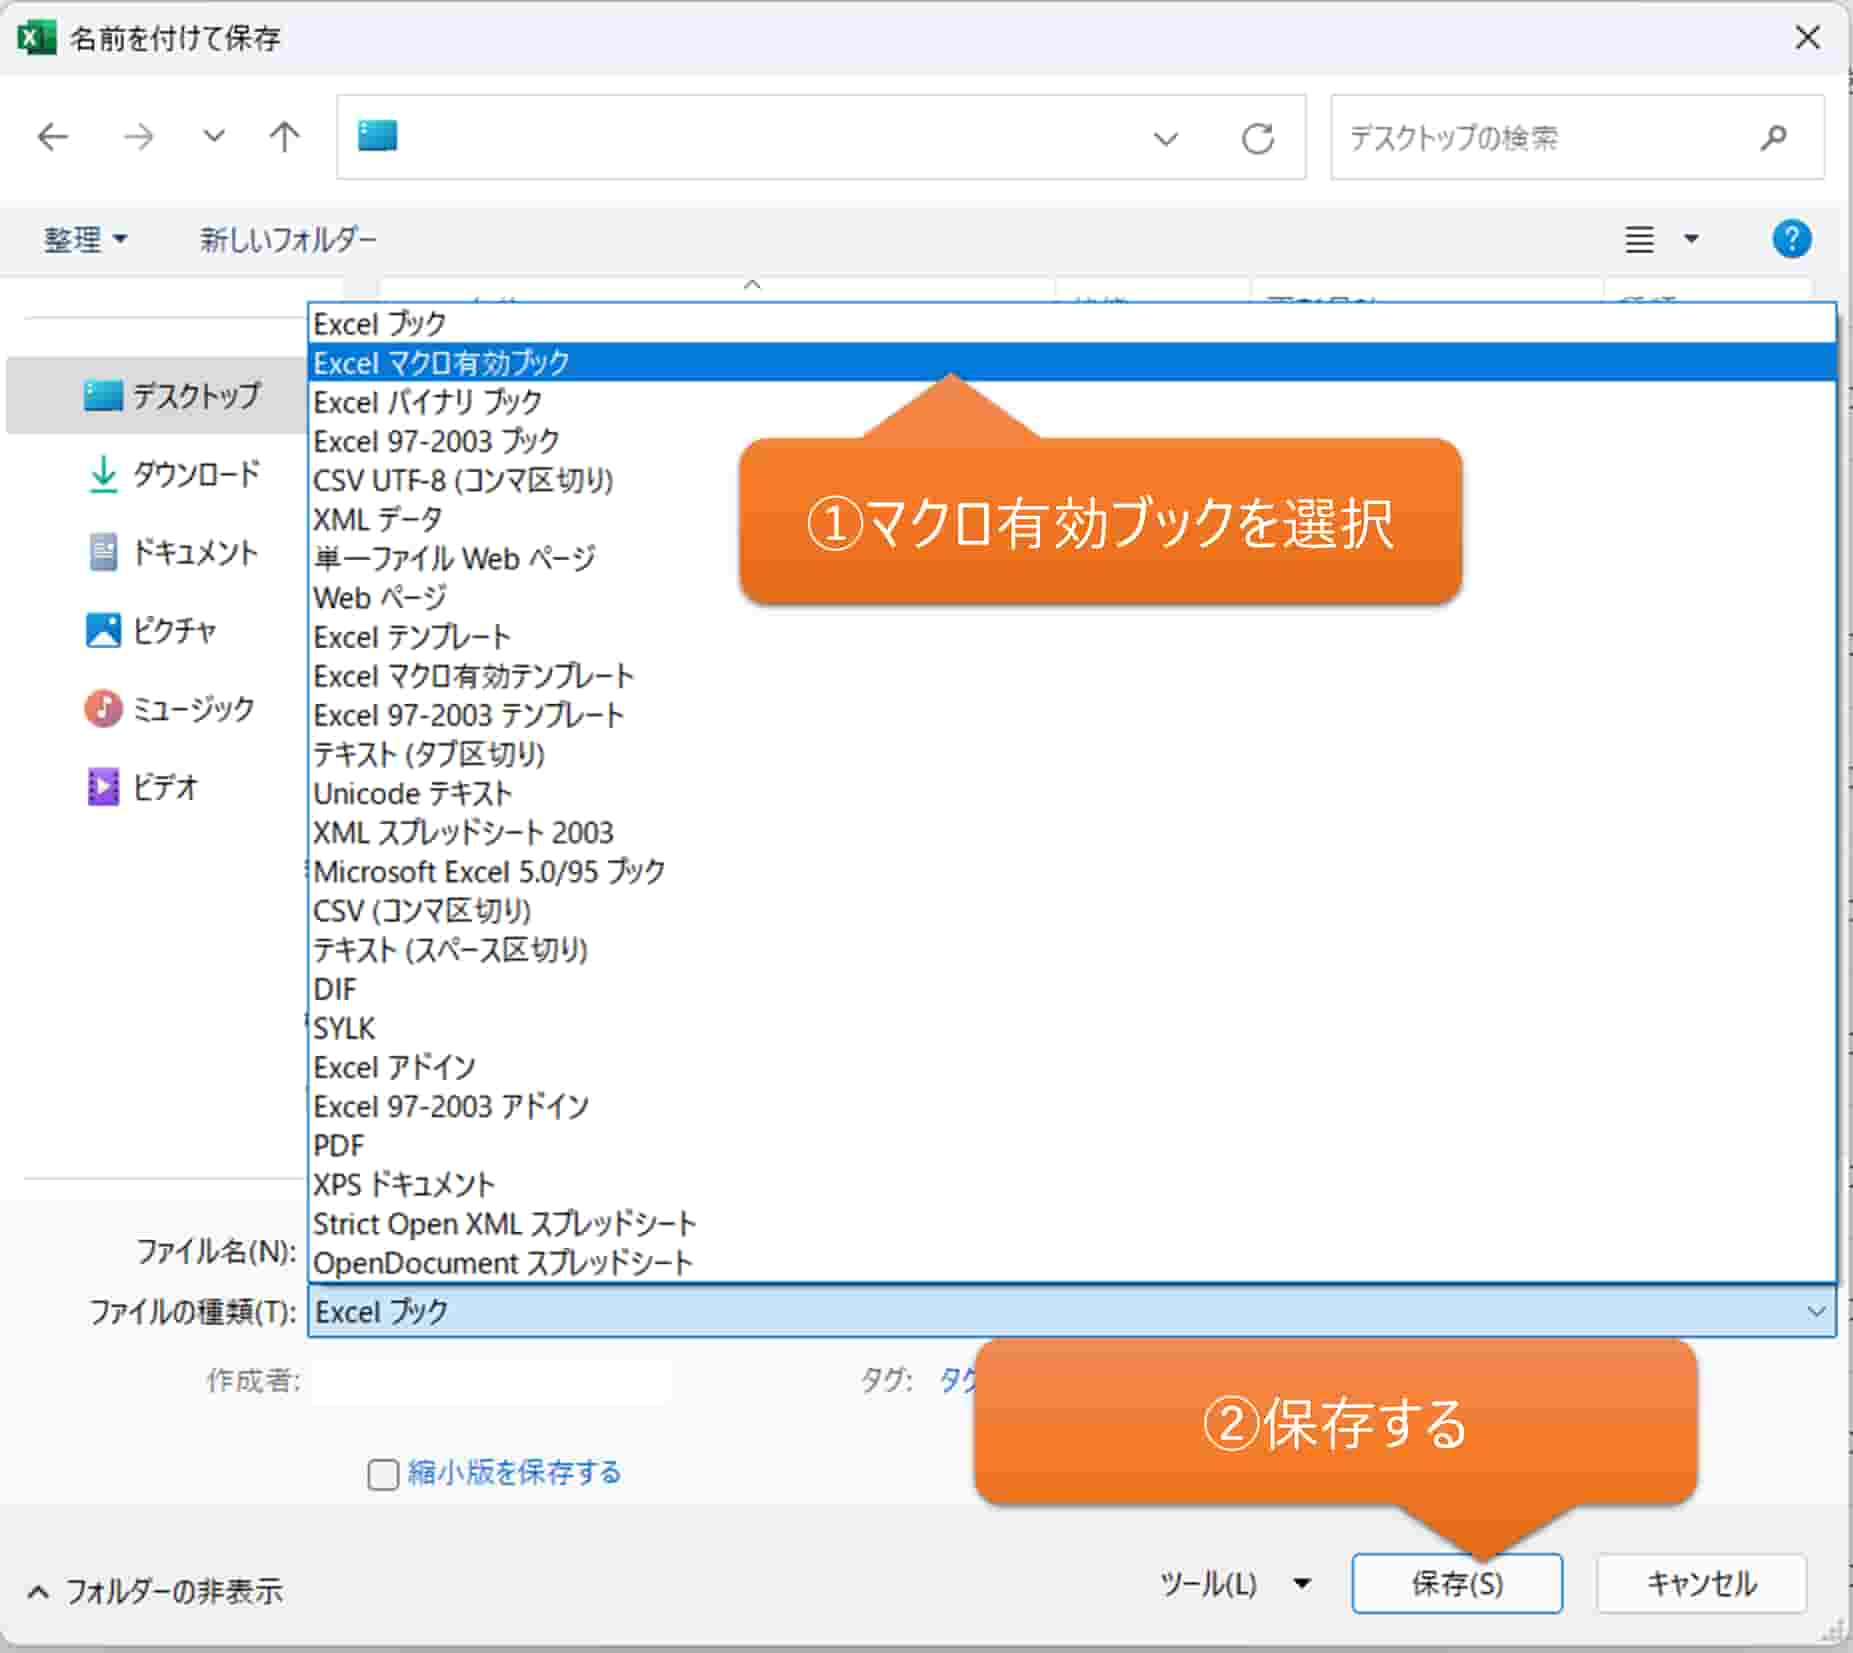This screenshot has height=1653, width=1853.
Task: Choose PDF file type
Action: pos(1072,1145)
